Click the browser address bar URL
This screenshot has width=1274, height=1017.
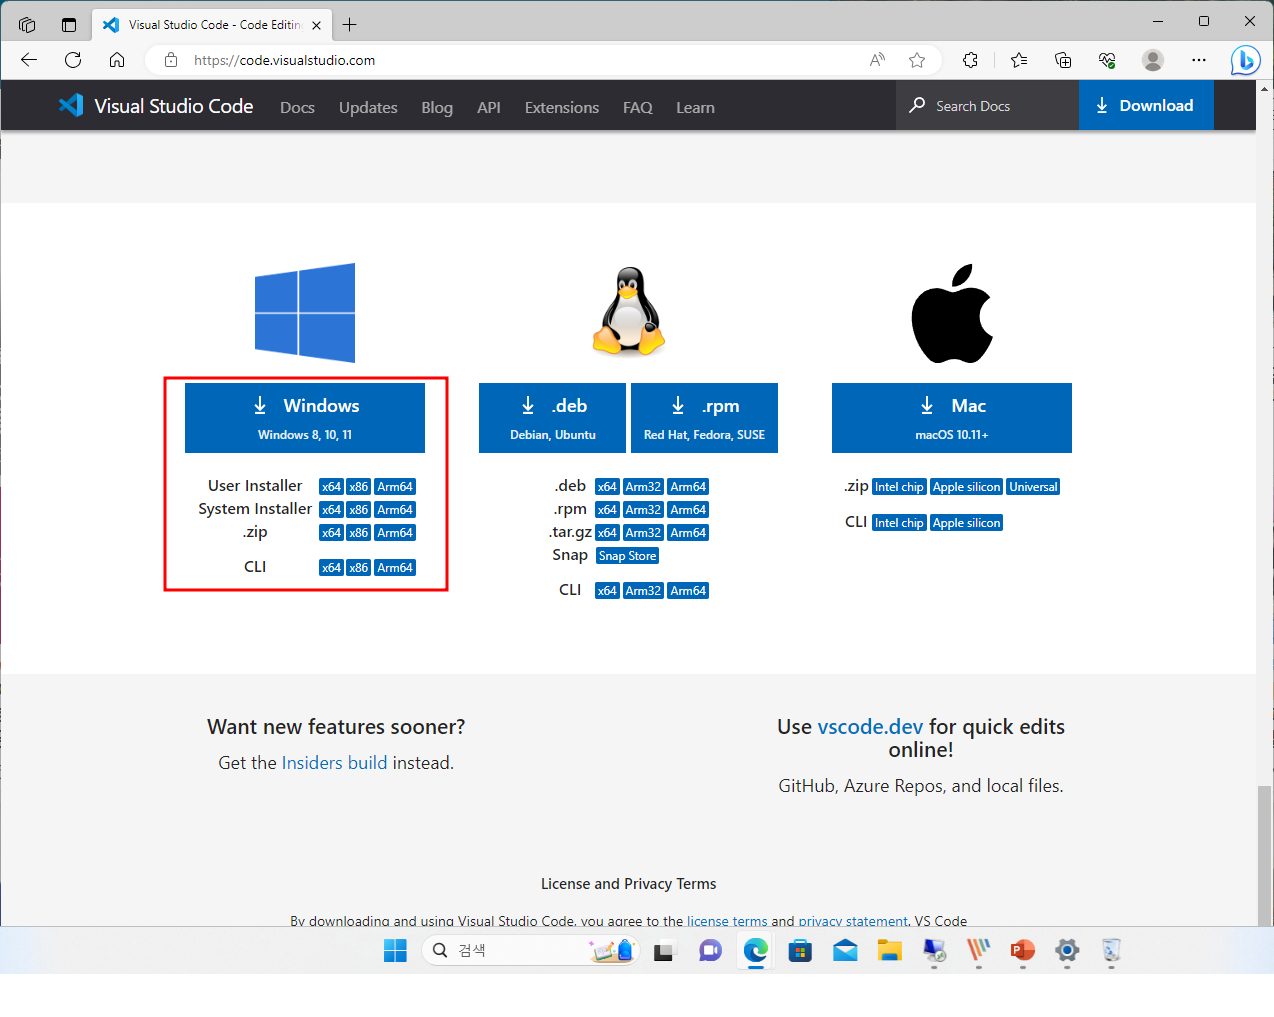285,60
